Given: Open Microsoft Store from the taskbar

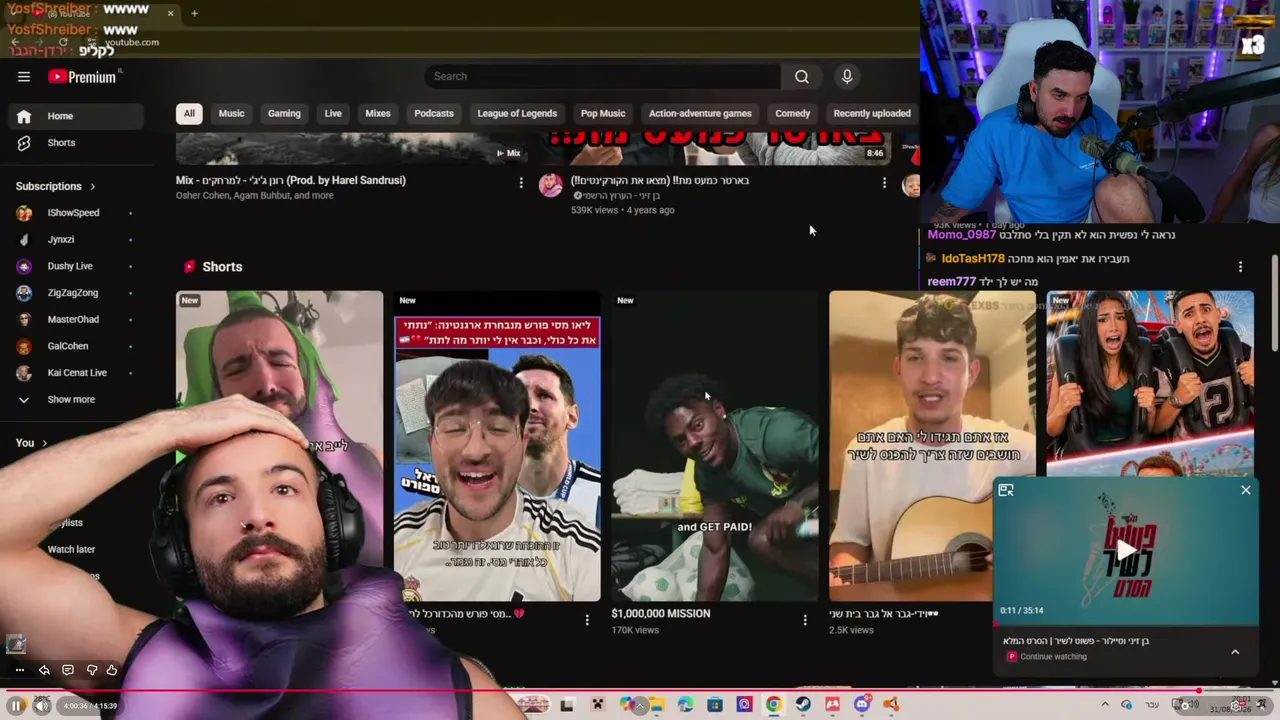Looking at the screenshot, I should point(715,705).
